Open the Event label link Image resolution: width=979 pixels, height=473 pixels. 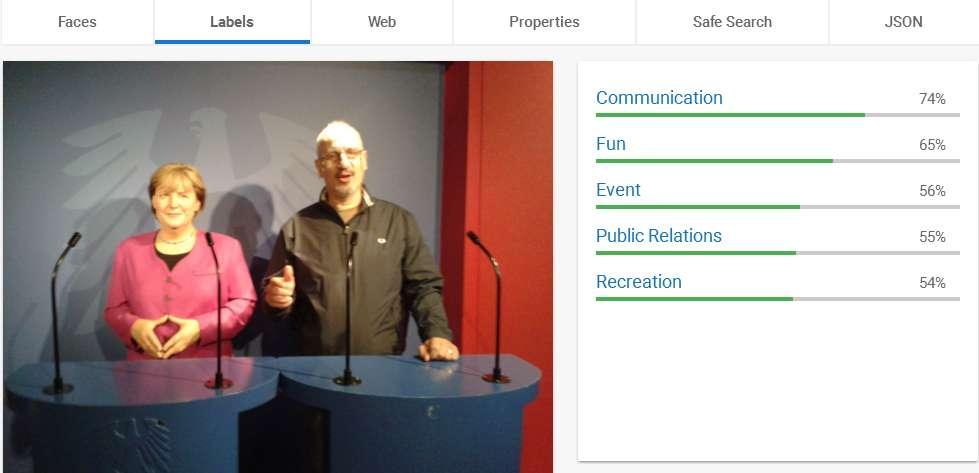(618, 190)
